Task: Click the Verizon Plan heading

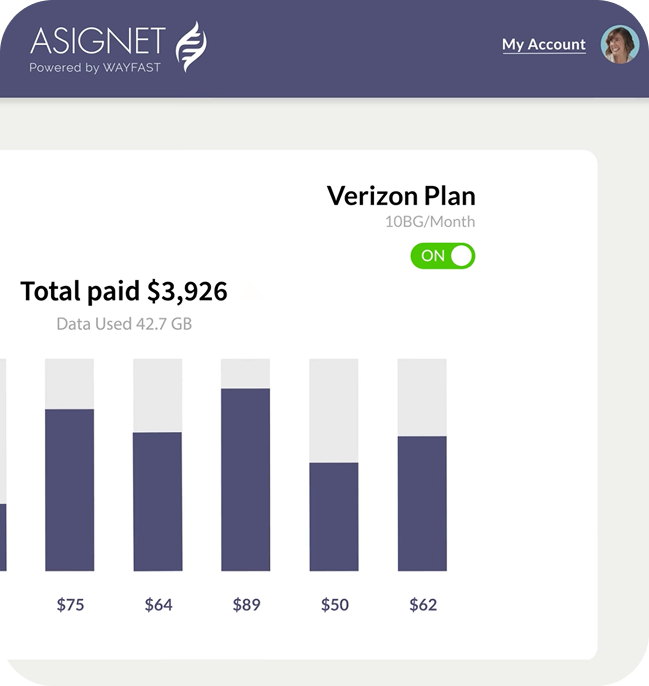Action: [401, 196]
